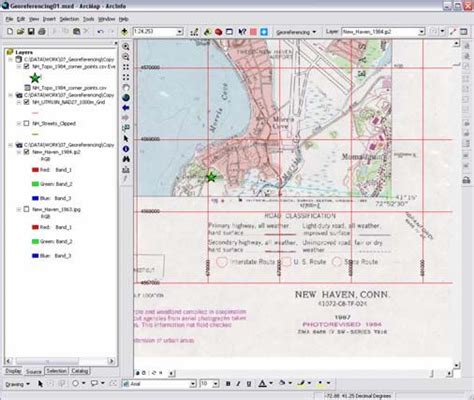Image resolution: width=474 pixels, height=400 pixels.
Task: Open the Tools menu
Action: [88, 19]
